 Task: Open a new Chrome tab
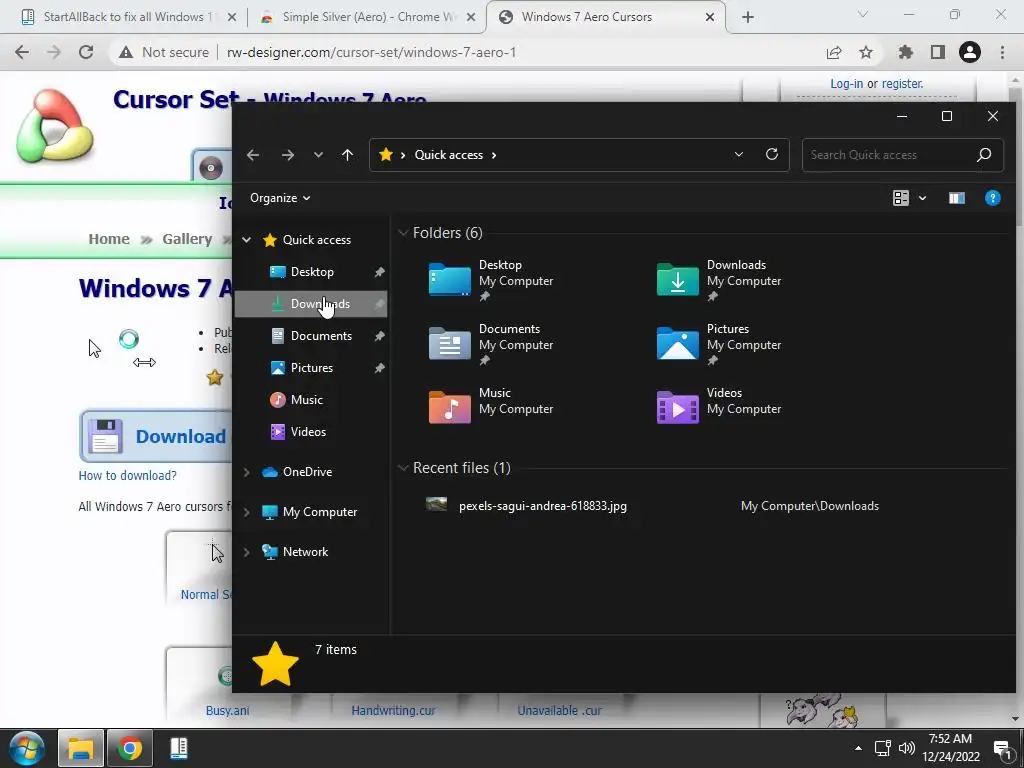point(748,18)
